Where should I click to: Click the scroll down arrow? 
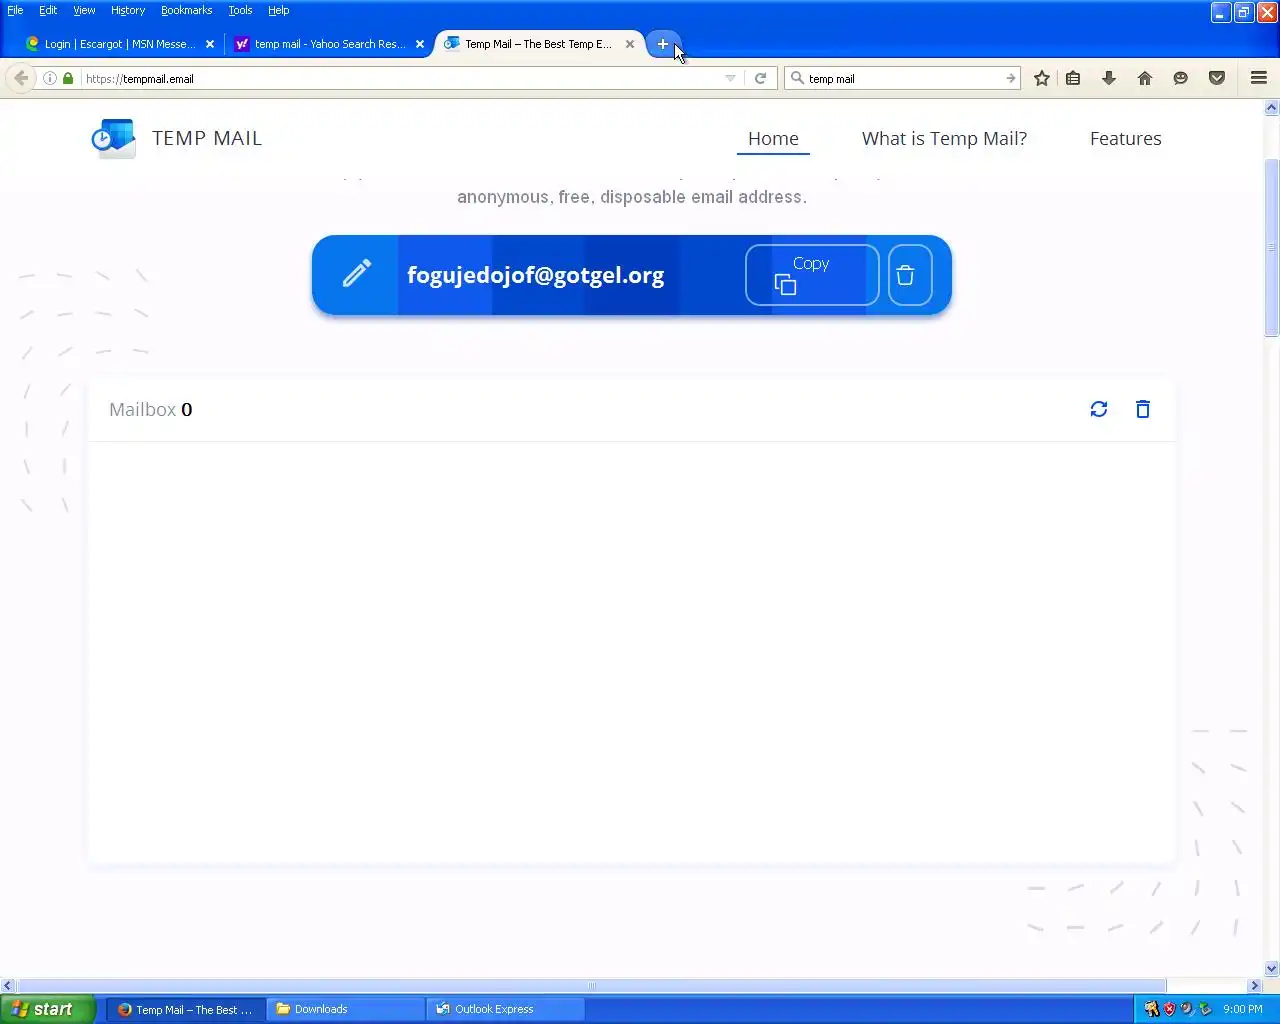pos(1272,969)
